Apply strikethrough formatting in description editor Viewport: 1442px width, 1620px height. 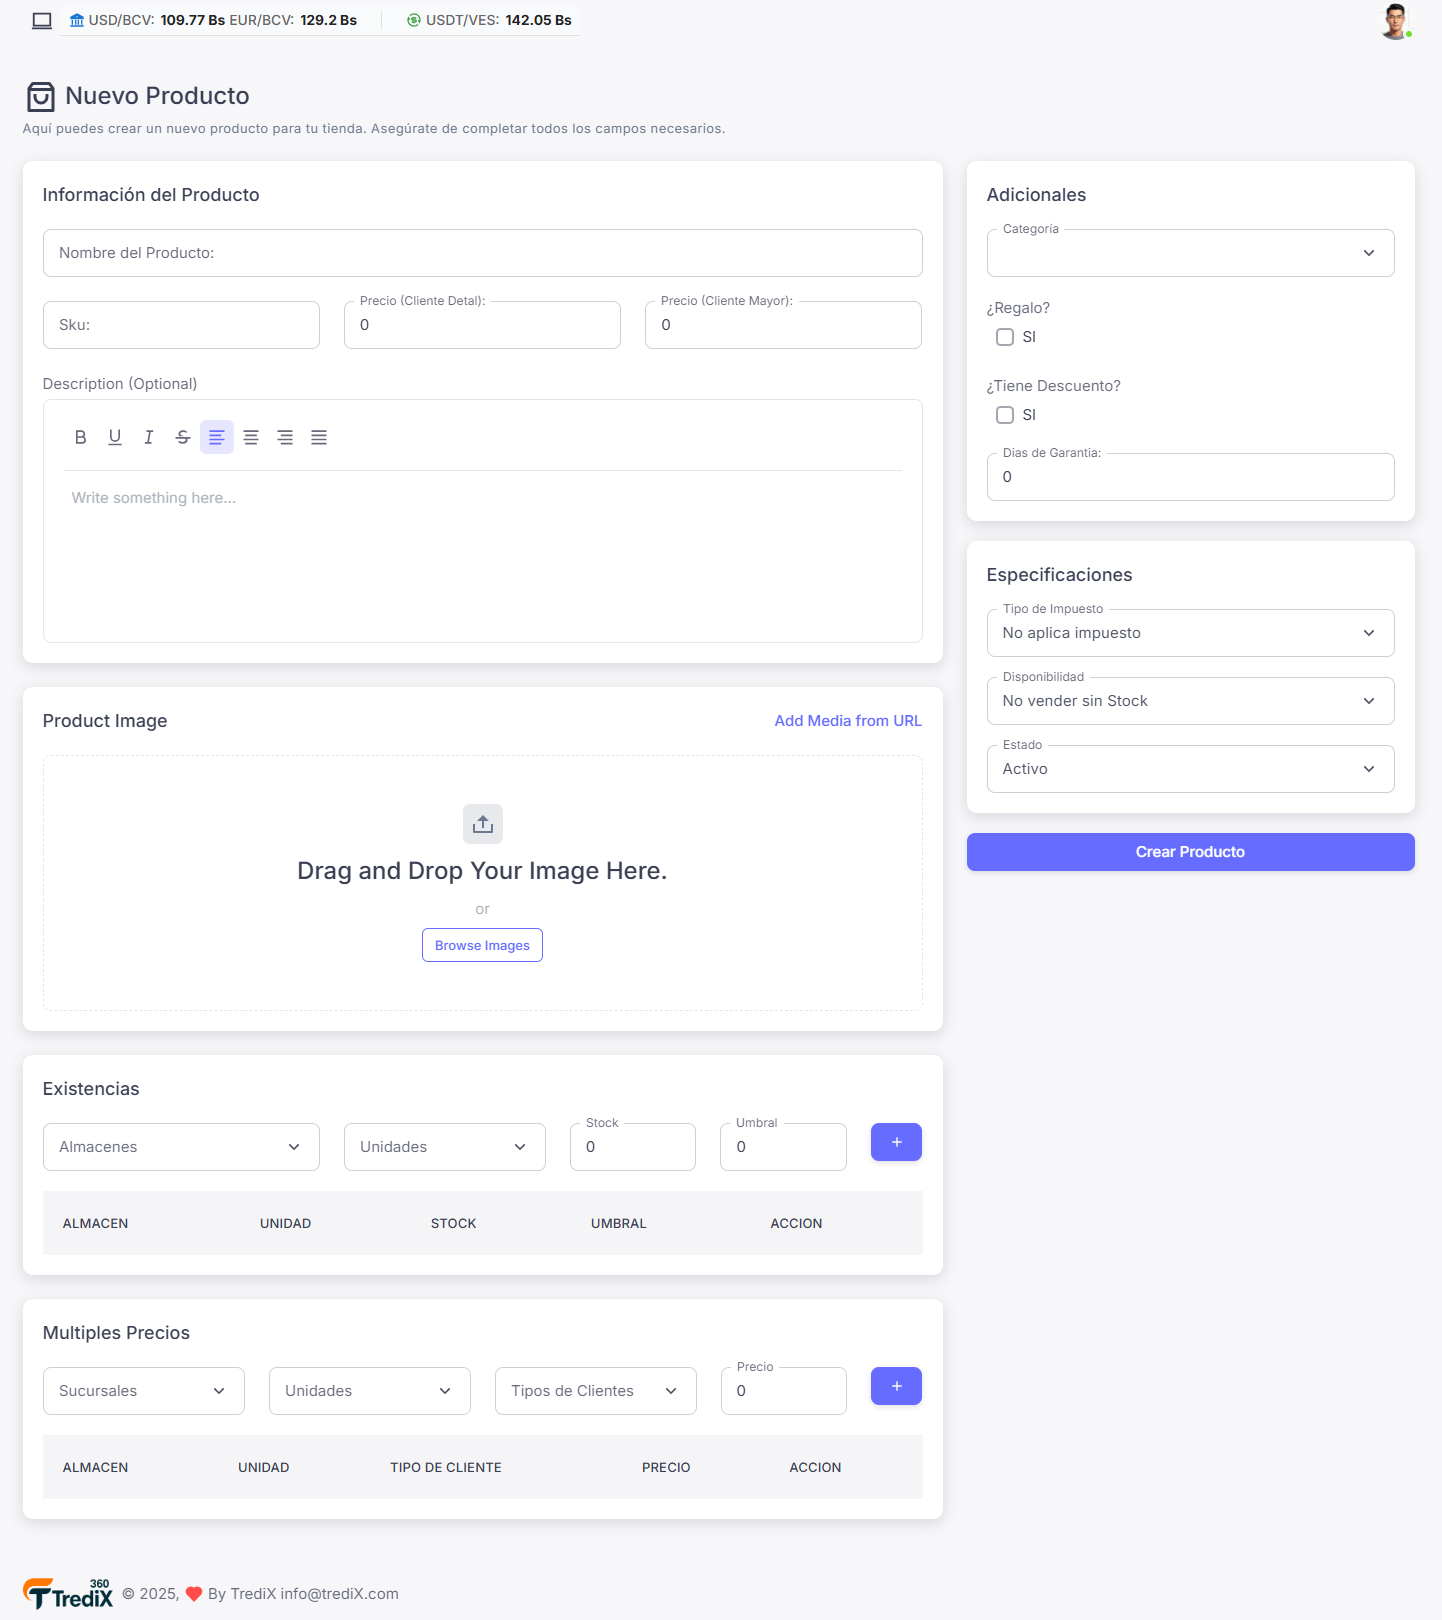(183, 437)
